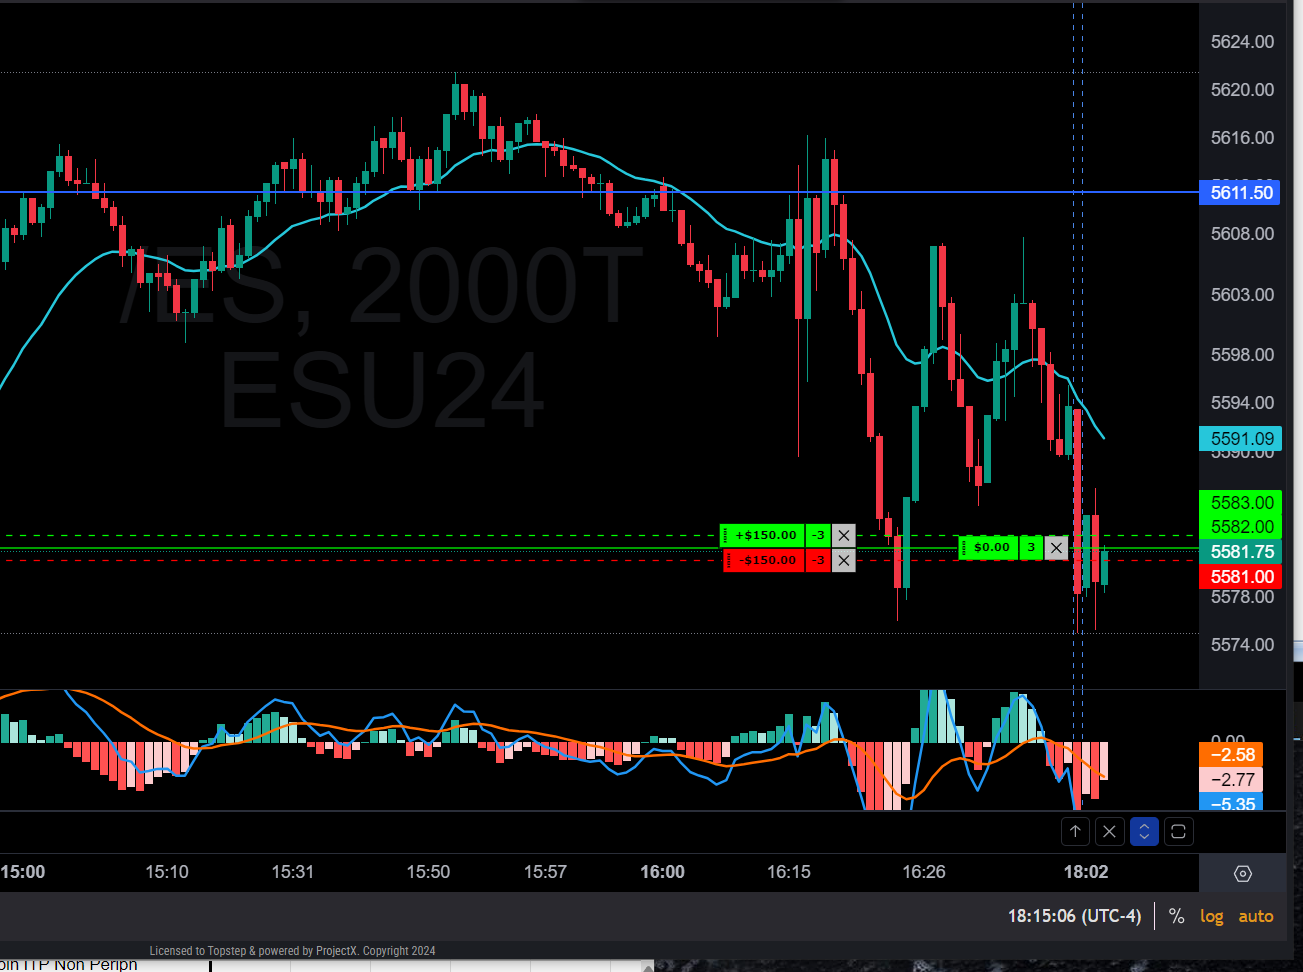Click the 5603.00 price axis label

pos(1242,295)
